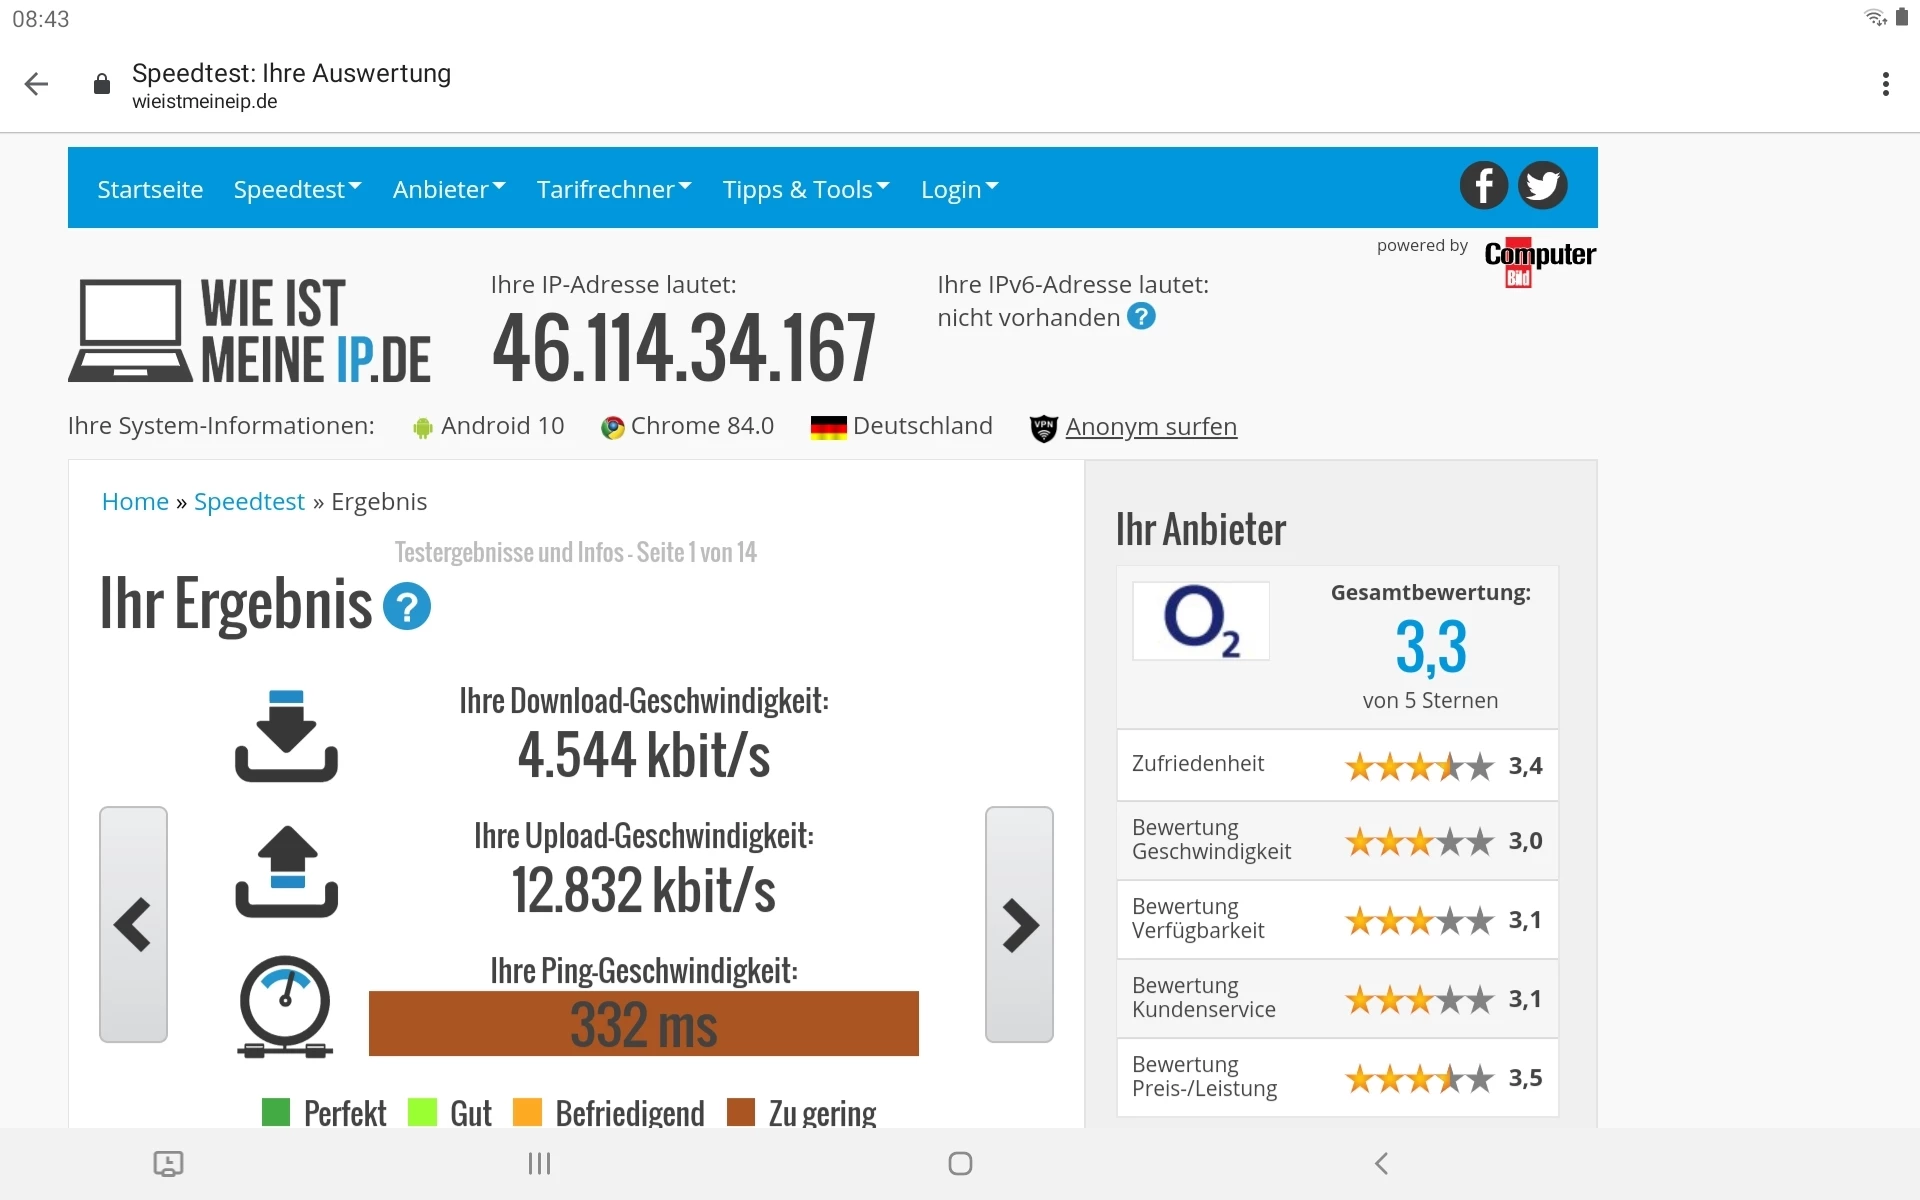Tap the IPv6 help question mark
The width and height of the screenshot is (1920, 1200).
[1141, 317]
